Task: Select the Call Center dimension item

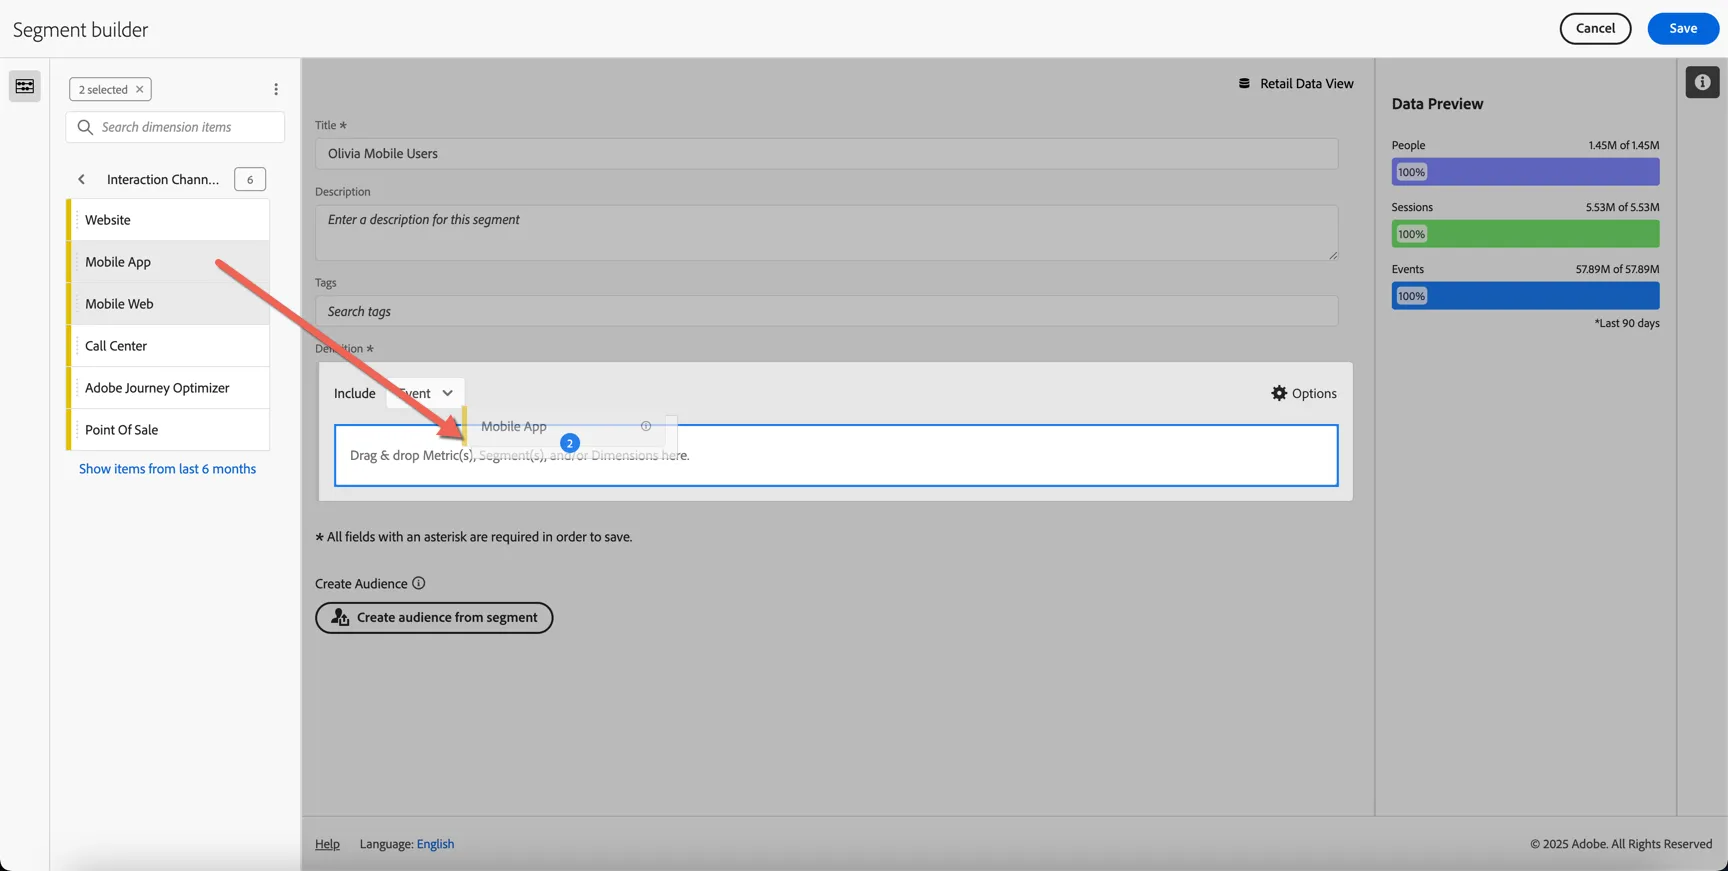Action: pos(168,346)
